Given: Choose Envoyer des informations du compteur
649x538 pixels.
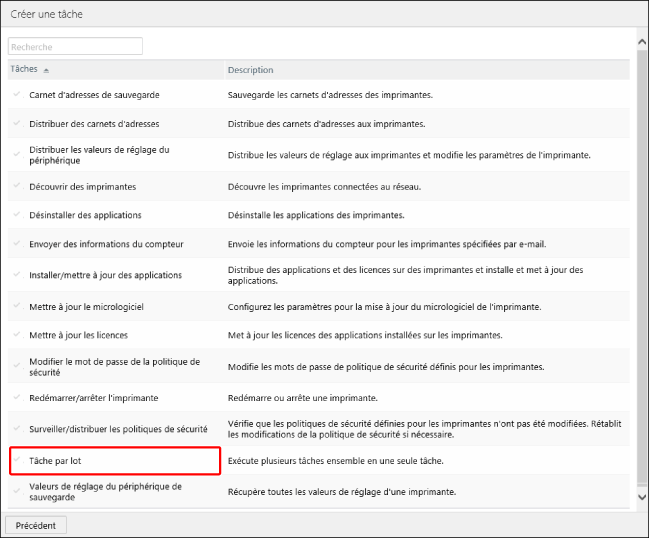Looking at the screenshot, I should coord(106,244).
